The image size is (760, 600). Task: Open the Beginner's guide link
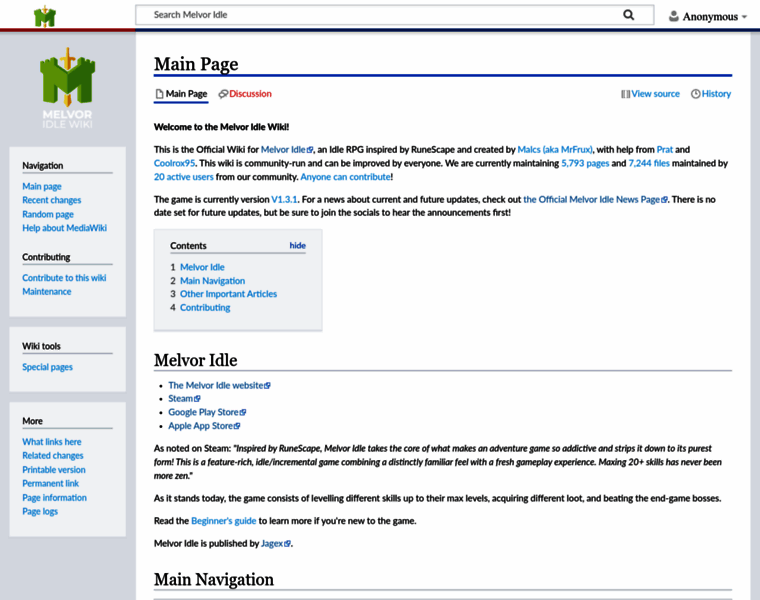click(x=223, y=521)
